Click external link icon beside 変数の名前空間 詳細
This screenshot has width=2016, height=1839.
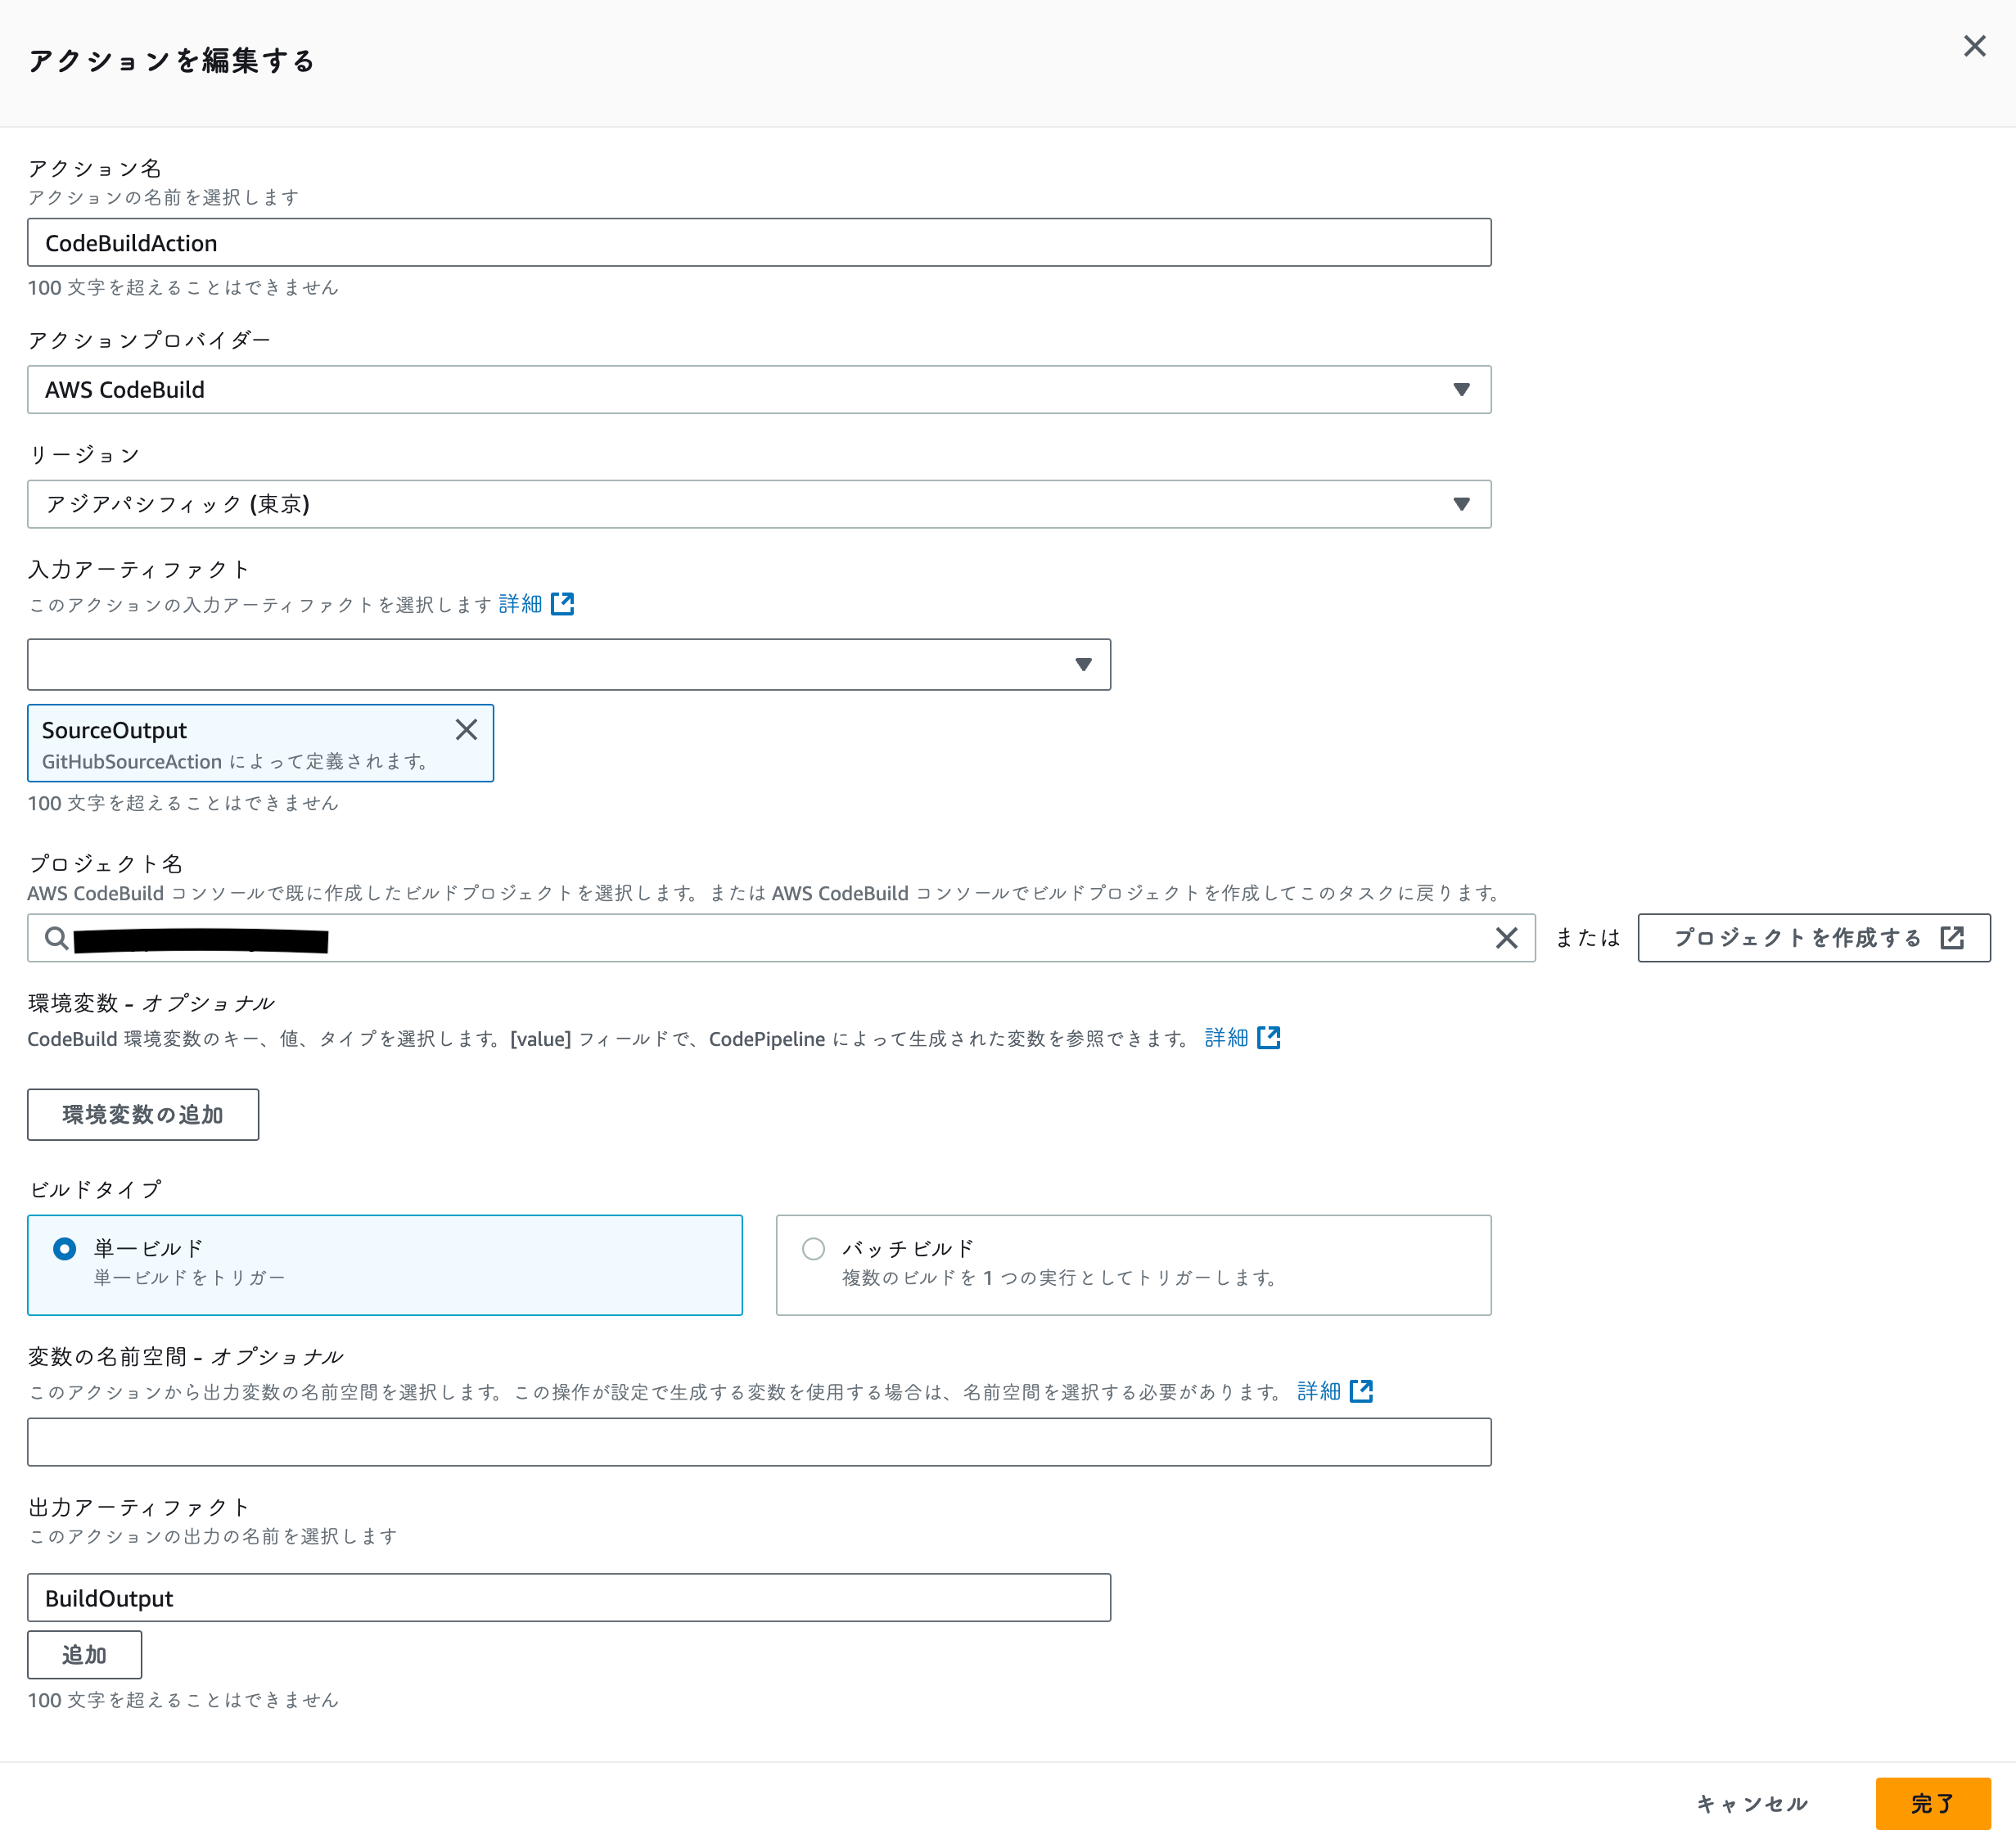point(1363,1390)
